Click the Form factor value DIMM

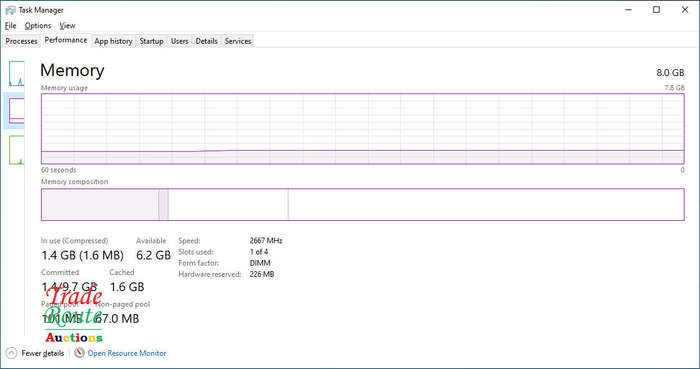[x=260, y=263]
